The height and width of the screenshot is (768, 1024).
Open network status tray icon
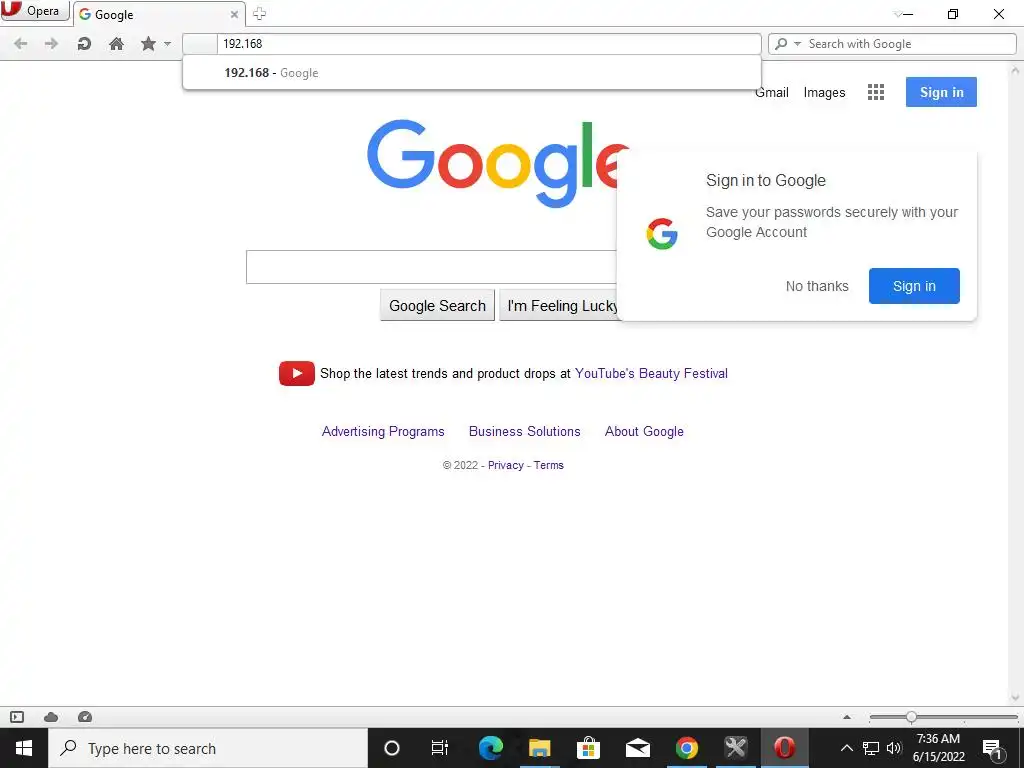pos(871,748)
